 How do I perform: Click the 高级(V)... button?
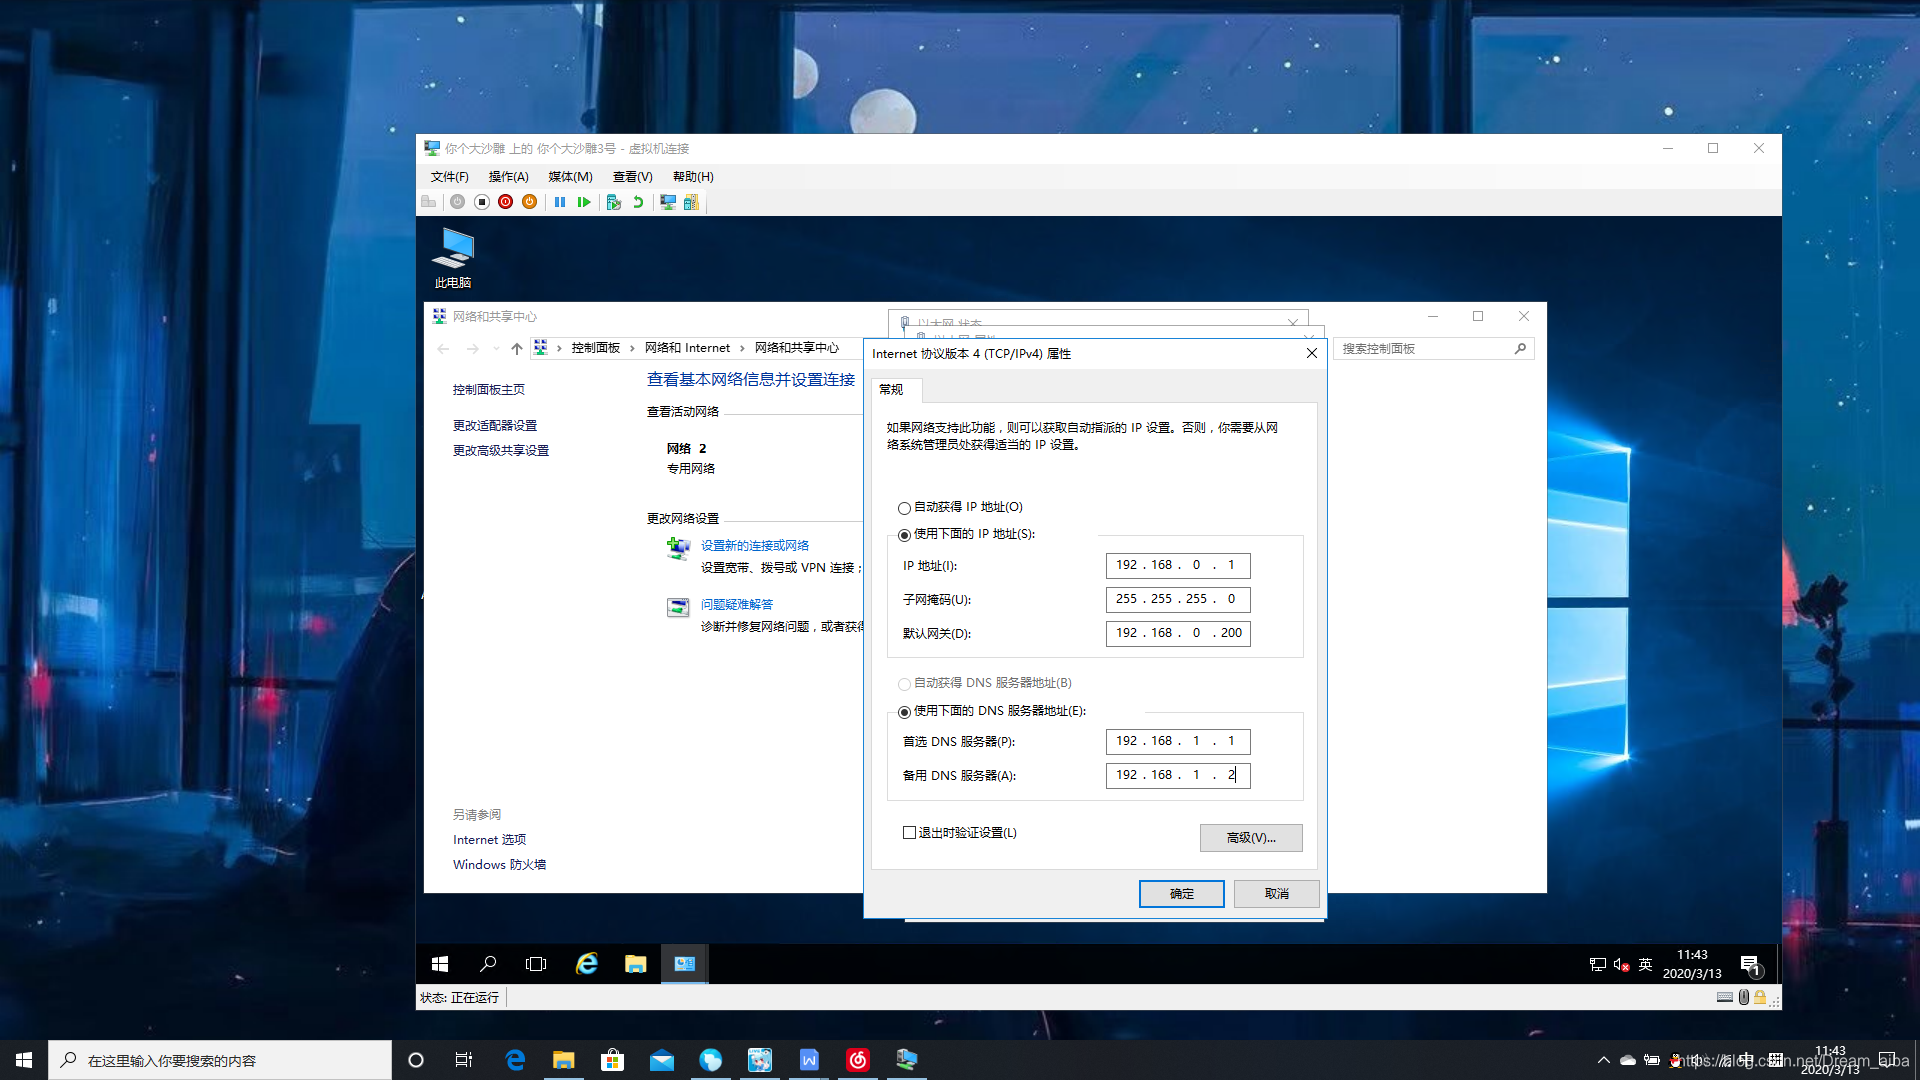tap(1250, 838)
